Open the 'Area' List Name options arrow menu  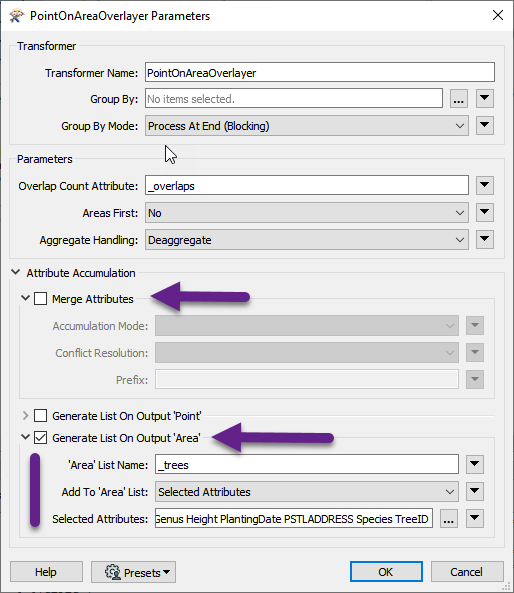475,464
